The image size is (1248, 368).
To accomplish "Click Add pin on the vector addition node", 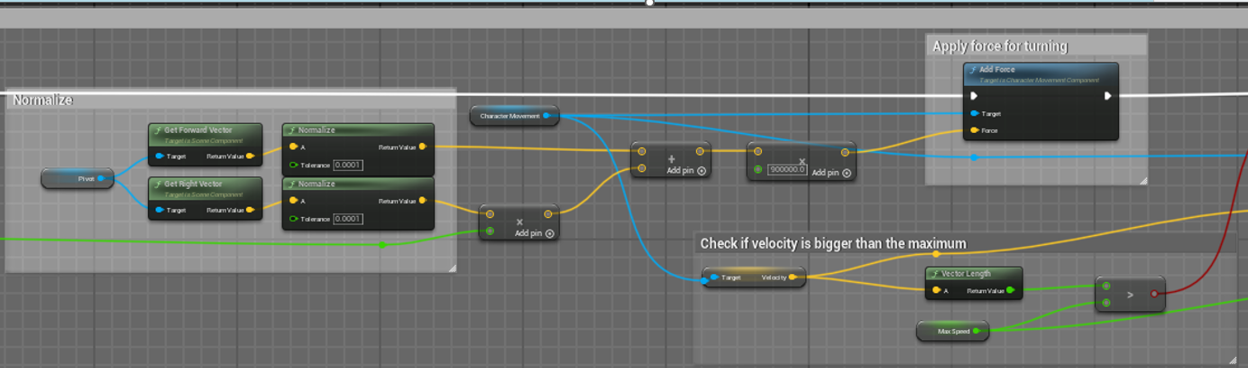I will coord(687,171).
